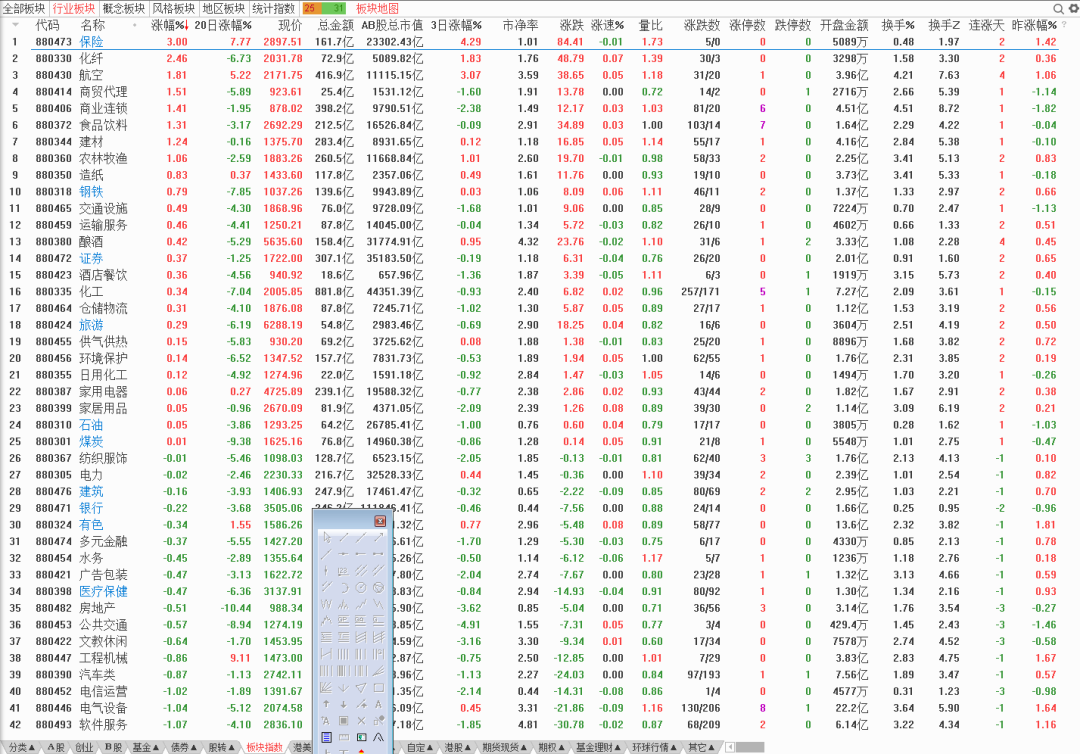Select the pointer tool in drawing palette
The height and width of the screenshot is (754, 1080).
point(326,538)
